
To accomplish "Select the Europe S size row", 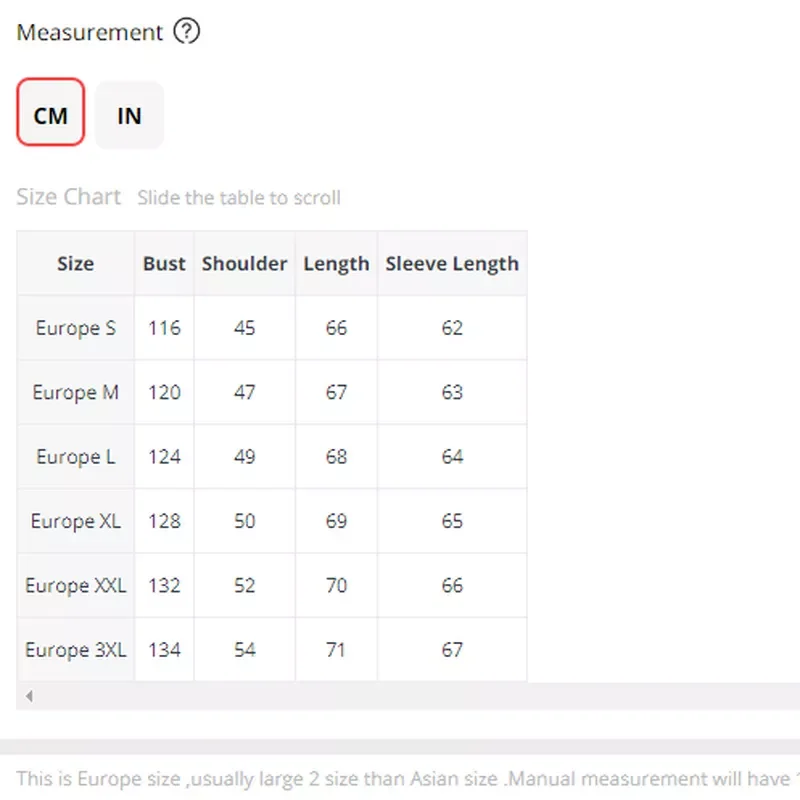I will 75,328.
